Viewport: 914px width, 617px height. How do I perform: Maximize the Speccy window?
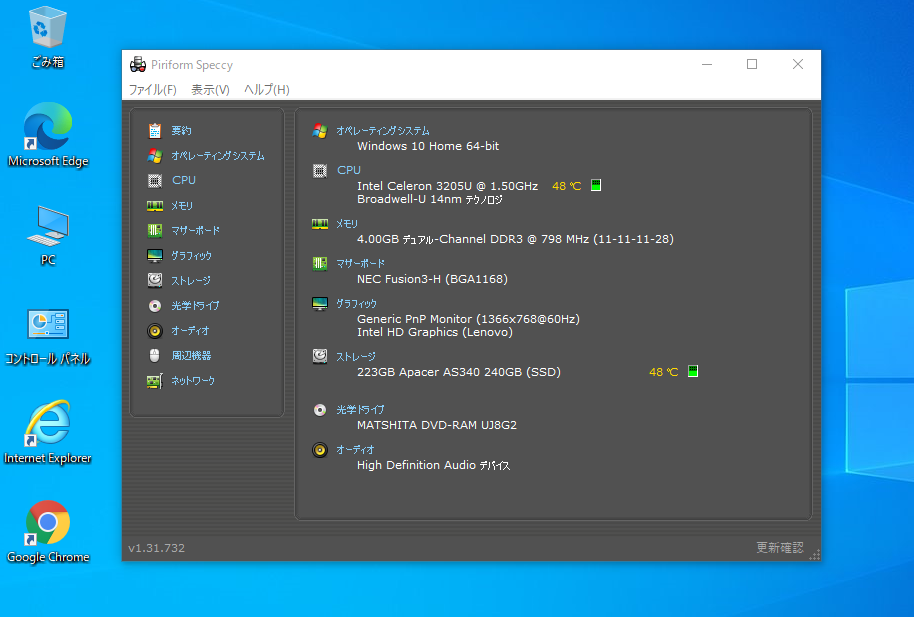coord(752,64)
